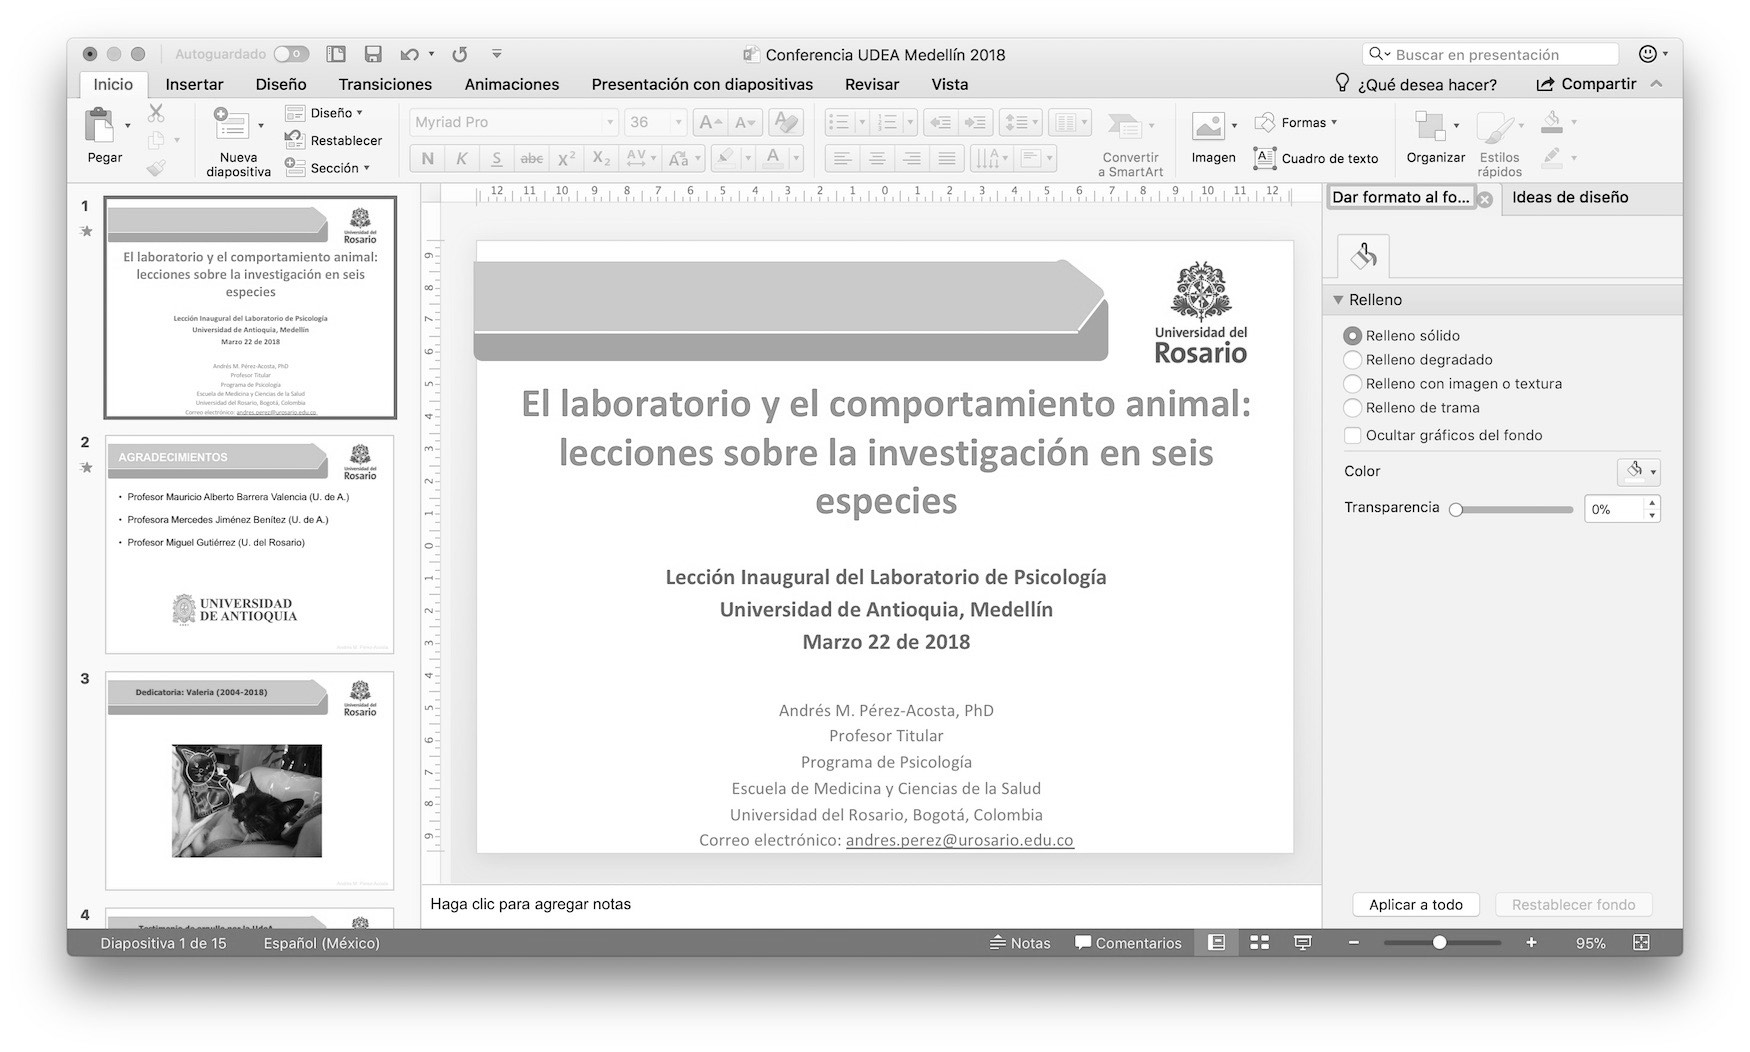This screenshot has height=1052, width=1750.
Task: Select Relleno degradado radio button
Action: [1352, 360]
